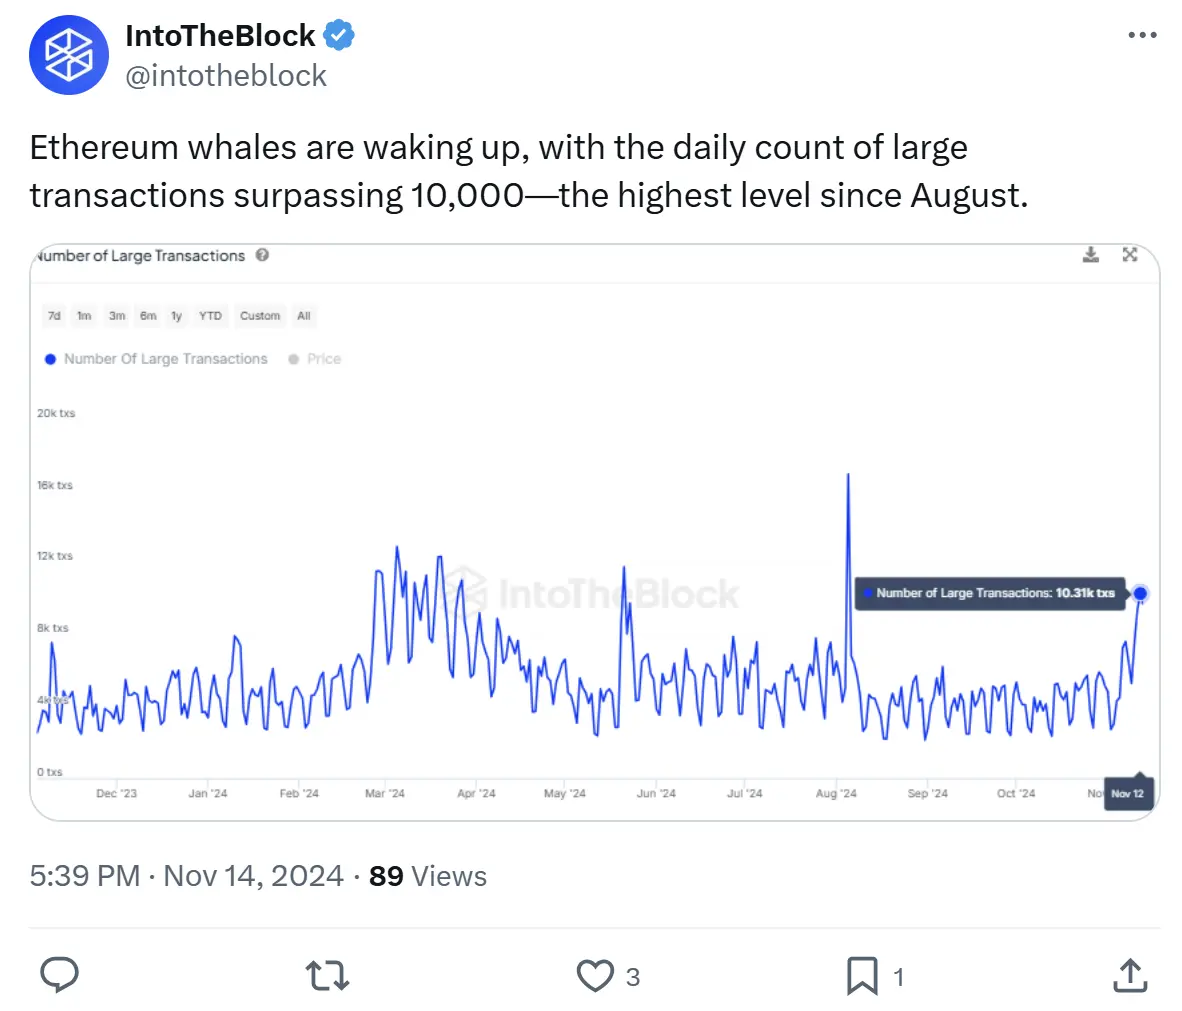Open the tweet options menu

(x=1141, y=35)
